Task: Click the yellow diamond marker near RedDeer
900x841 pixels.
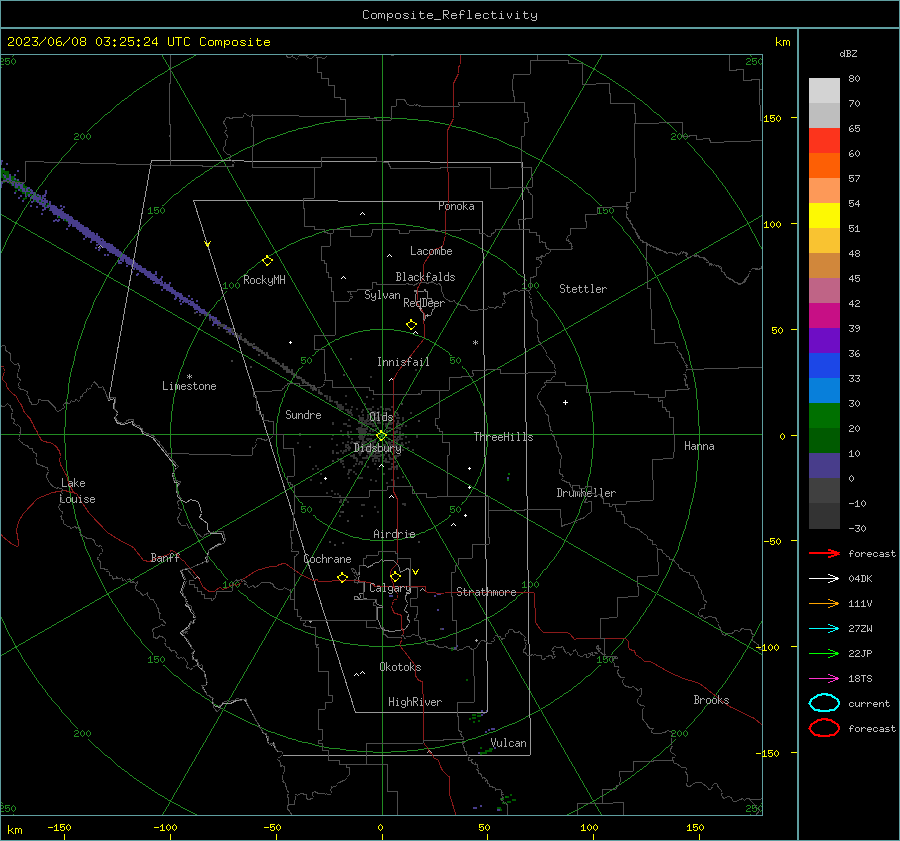Action: (411, 325)
